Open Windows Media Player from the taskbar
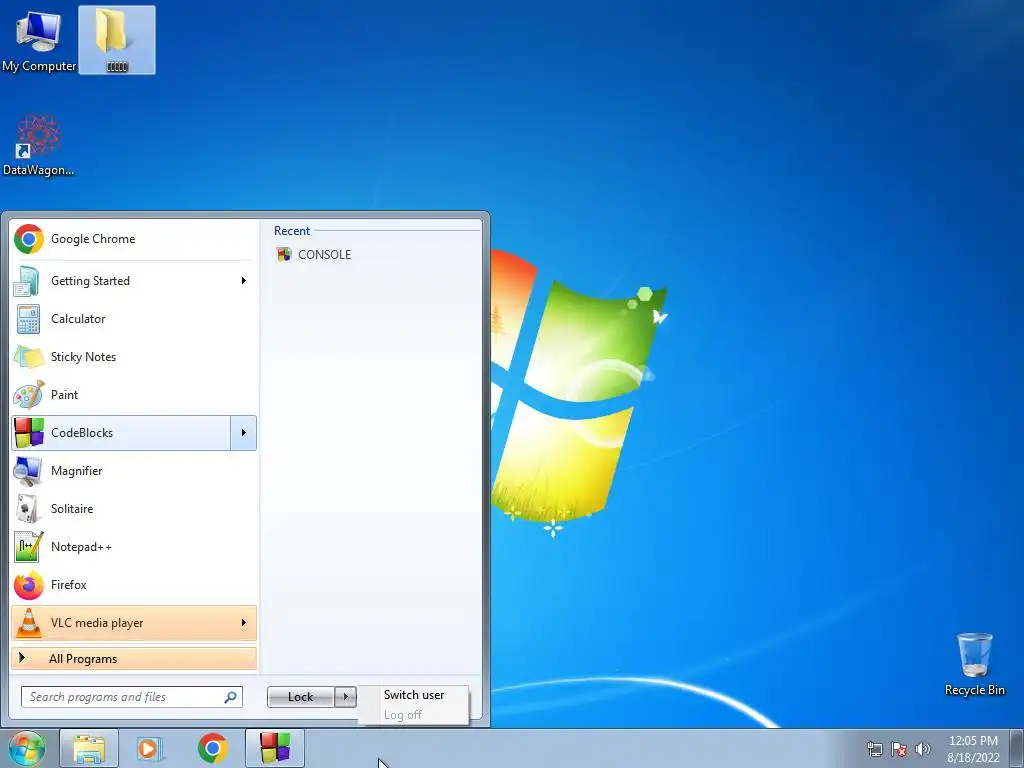The image size is (1024, 768). click(x=150, y=748)
